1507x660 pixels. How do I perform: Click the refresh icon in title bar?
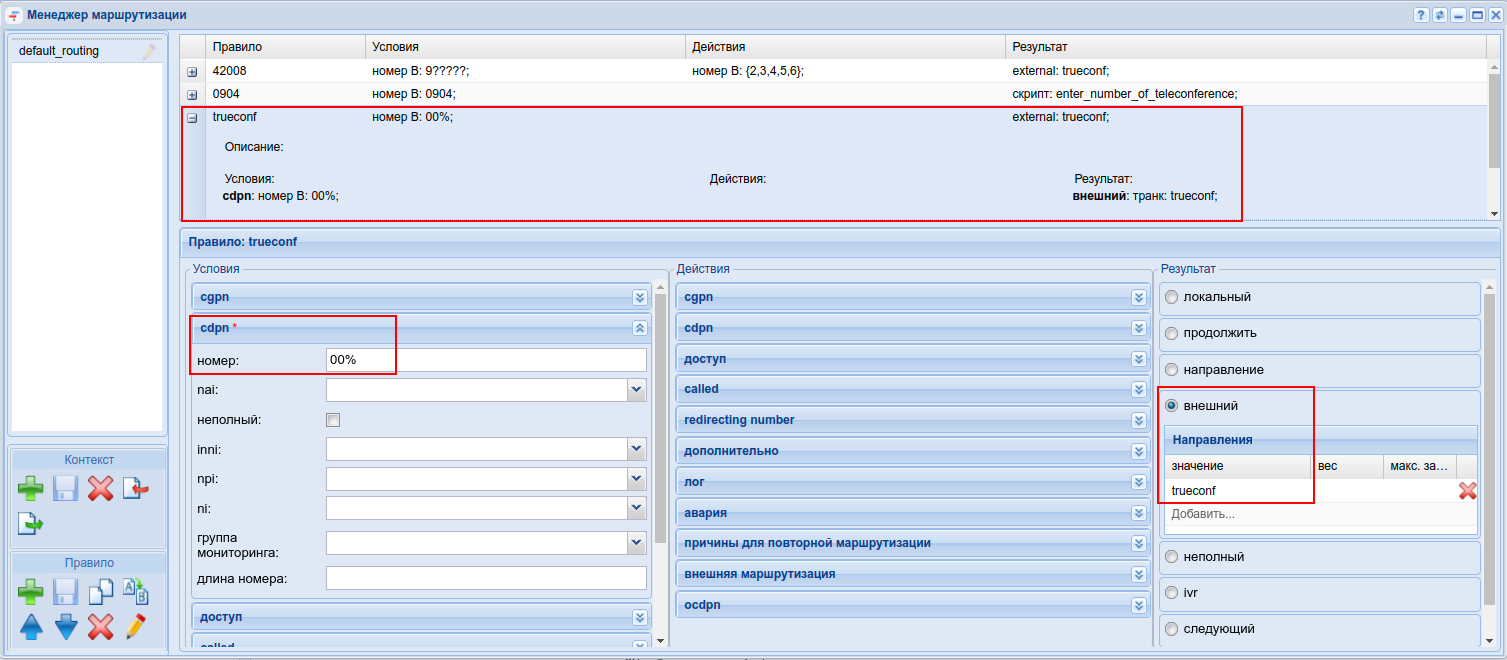(x=1440, y=15)
